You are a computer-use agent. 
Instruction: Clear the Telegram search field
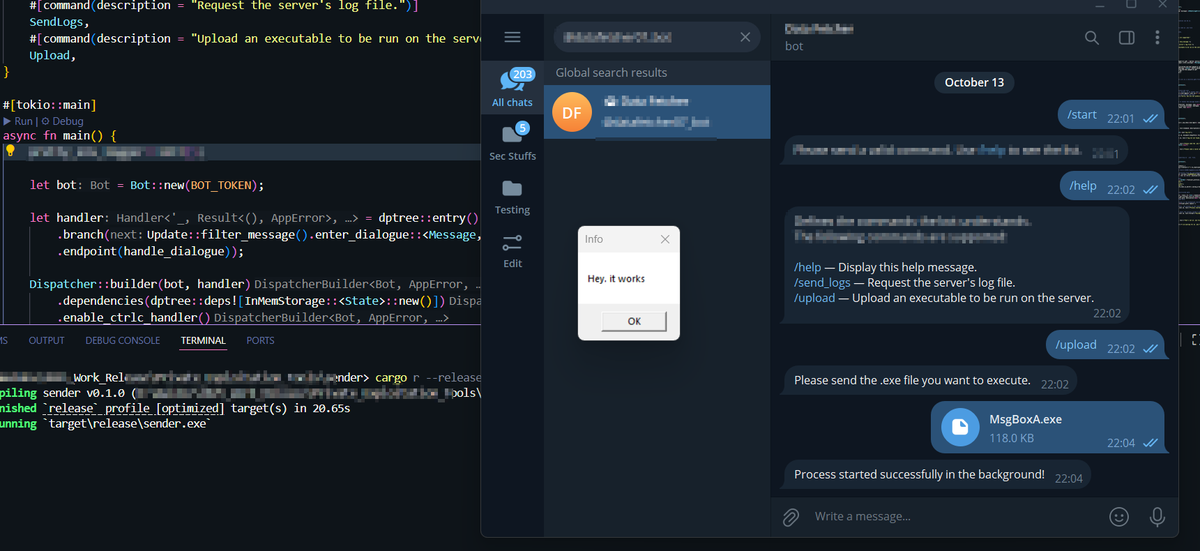coord(744,38)
